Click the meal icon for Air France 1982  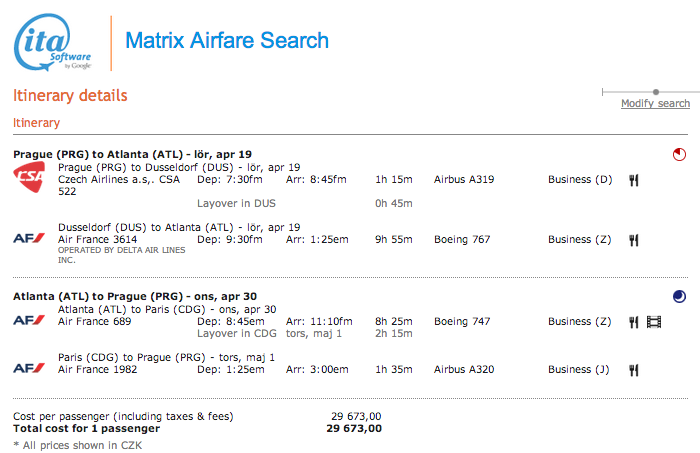click(633, 370)
